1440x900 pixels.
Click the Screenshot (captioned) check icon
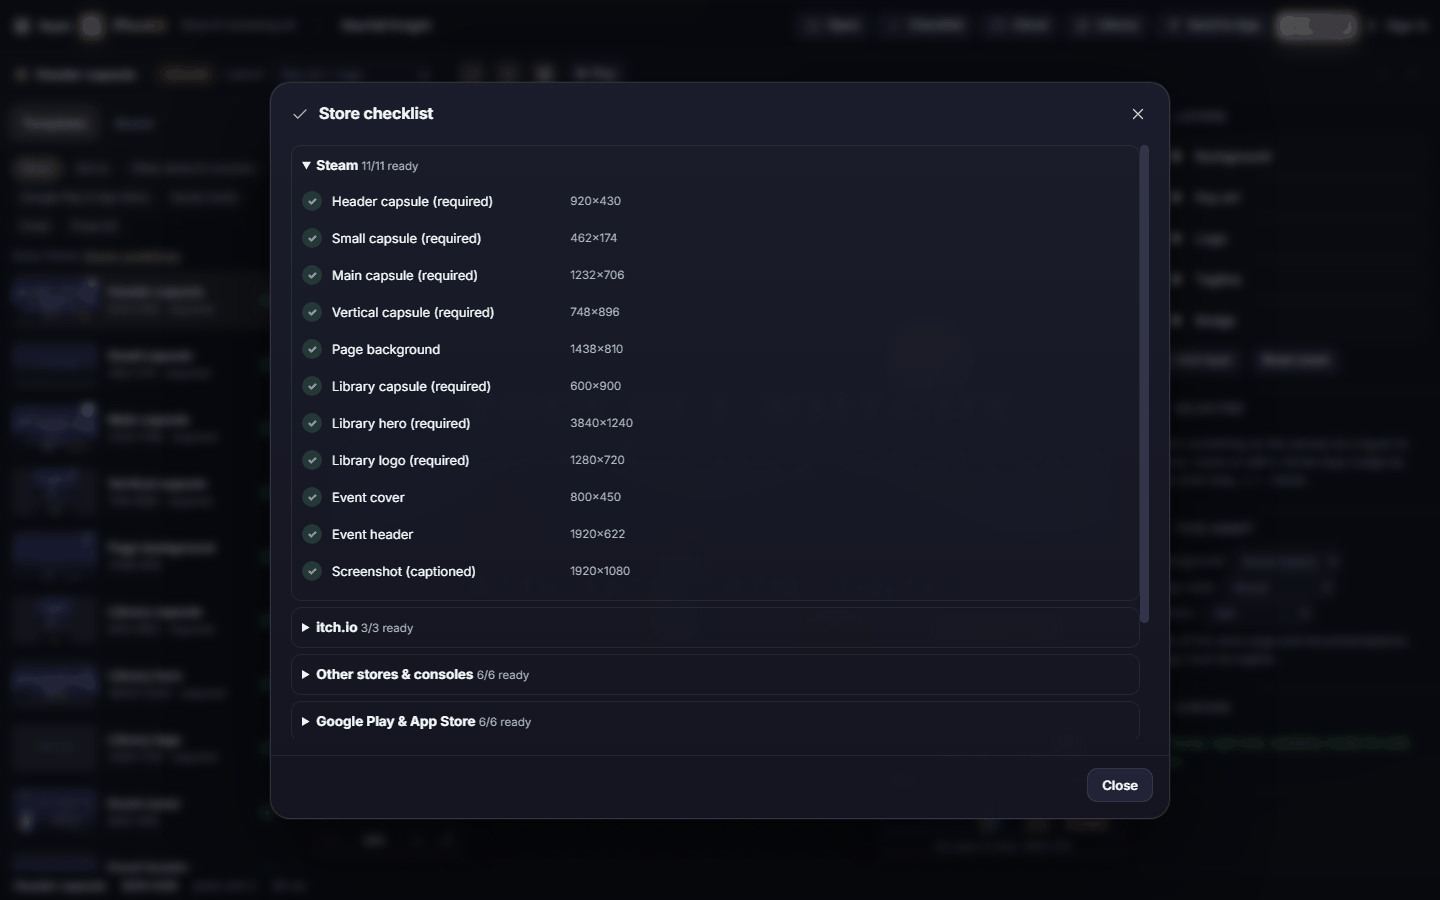(x=312, y=571)
